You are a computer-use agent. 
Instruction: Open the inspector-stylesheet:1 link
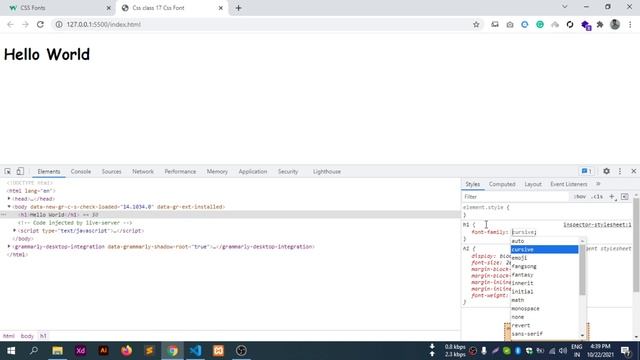coord(597,225)
